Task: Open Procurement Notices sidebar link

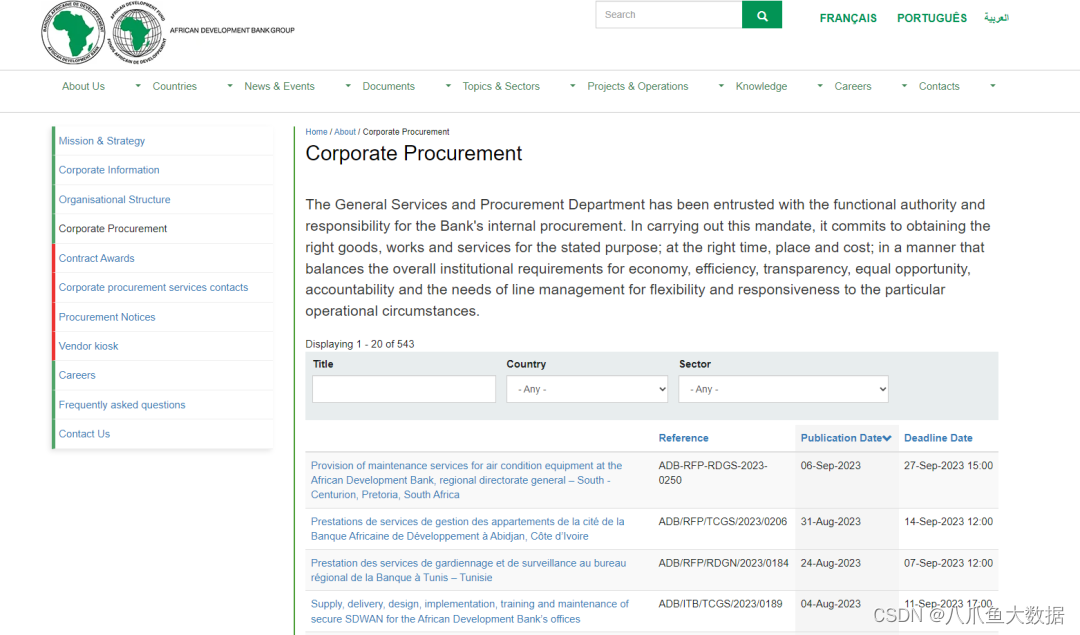Action: [x=107, y=317]
